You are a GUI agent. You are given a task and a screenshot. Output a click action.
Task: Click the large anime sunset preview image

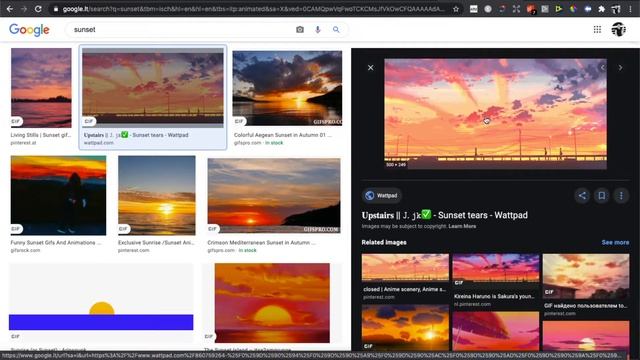(496, 114)
